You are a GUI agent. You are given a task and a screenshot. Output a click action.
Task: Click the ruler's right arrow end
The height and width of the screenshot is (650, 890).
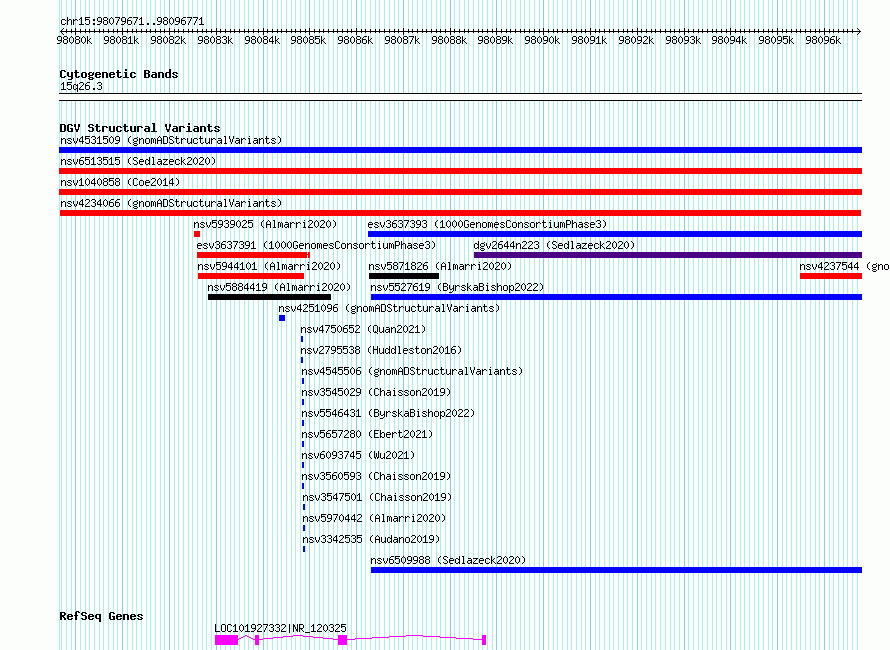click(x=859, y=31)
